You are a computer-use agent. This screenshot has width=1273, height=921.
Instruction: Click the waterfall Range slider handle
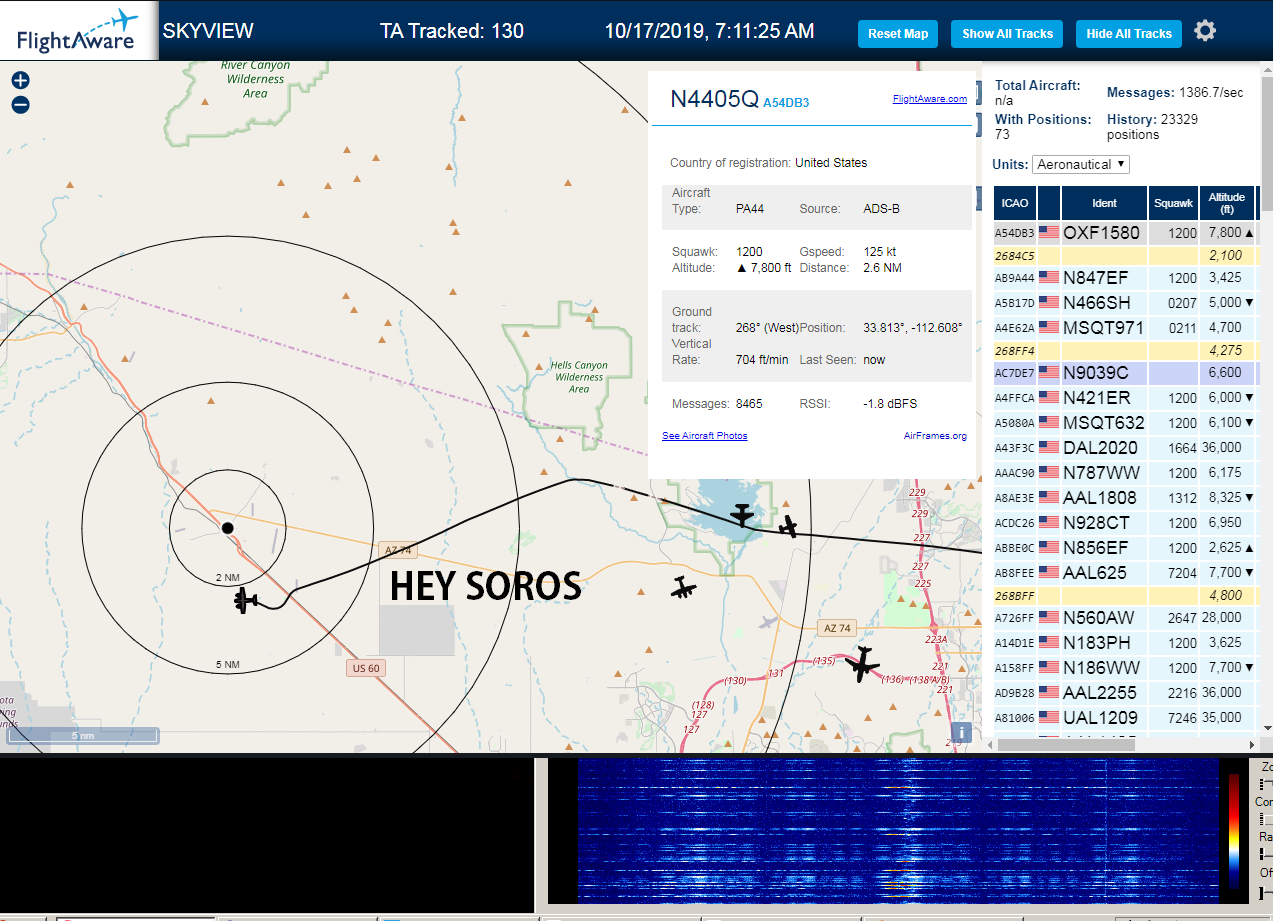[x=1261, y=855]
